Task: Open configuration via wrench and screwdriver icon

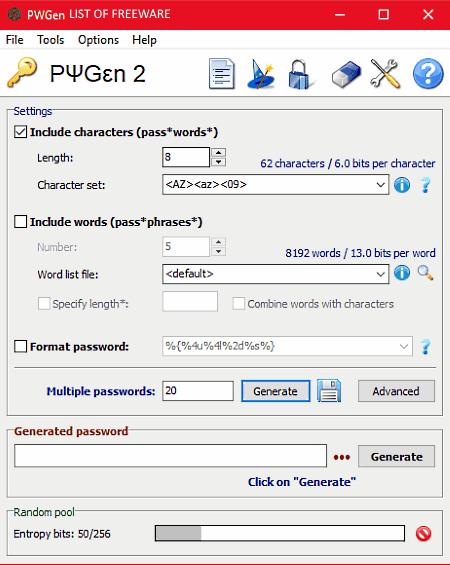Action: [385, 74]
